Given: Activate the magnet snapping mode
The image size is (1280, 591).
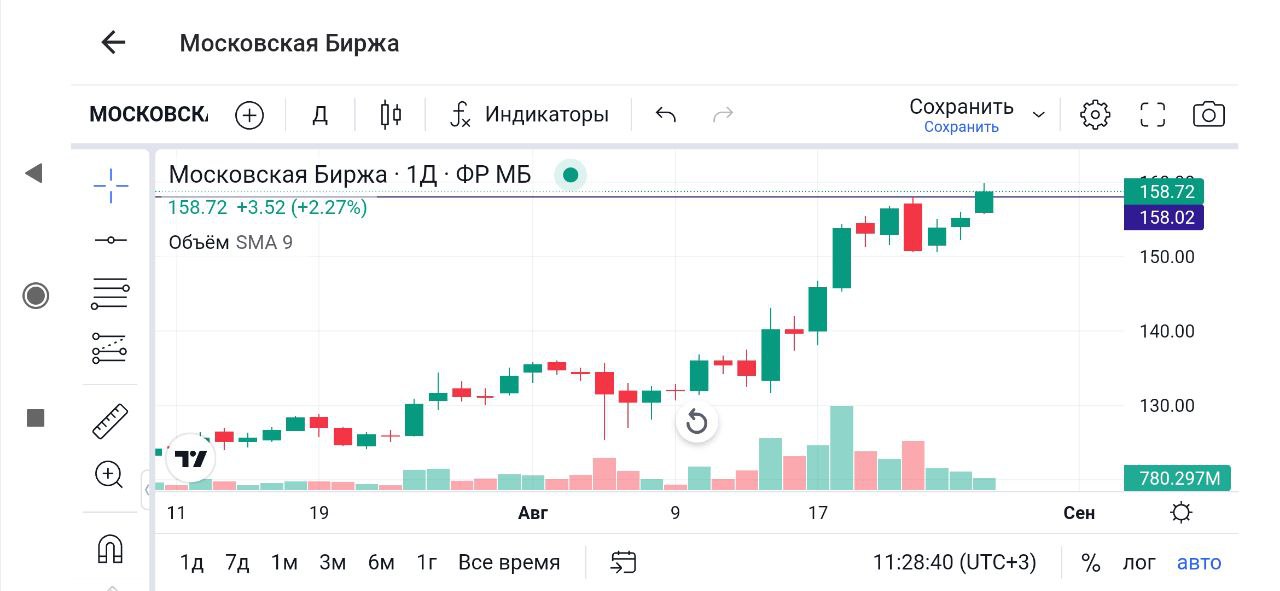Looking at the screenshot, I should [x=110, y=549].
